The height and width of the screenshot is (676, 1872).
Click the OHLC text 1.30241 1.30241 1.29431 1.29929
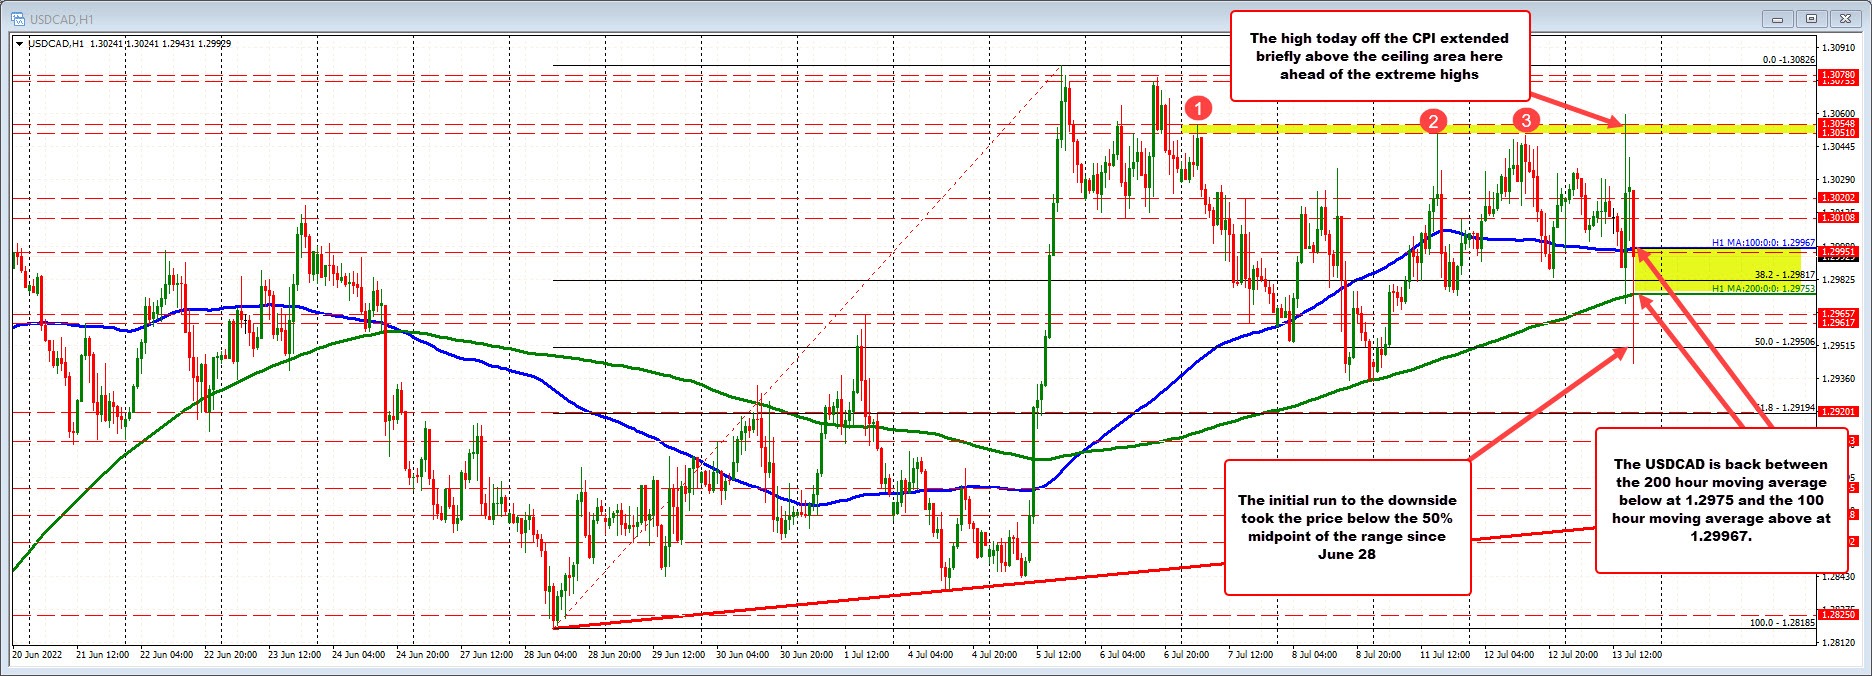click(x=160, y=44)
